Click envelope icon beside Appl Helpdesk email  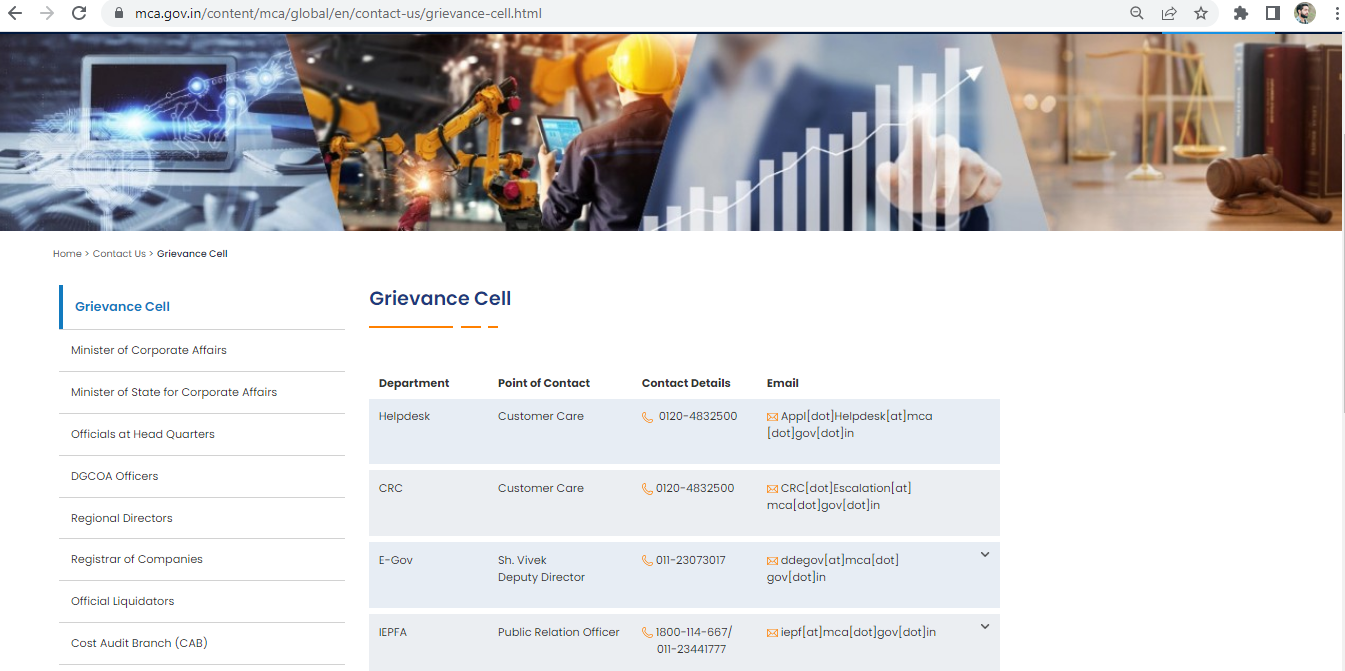(772, 417)
